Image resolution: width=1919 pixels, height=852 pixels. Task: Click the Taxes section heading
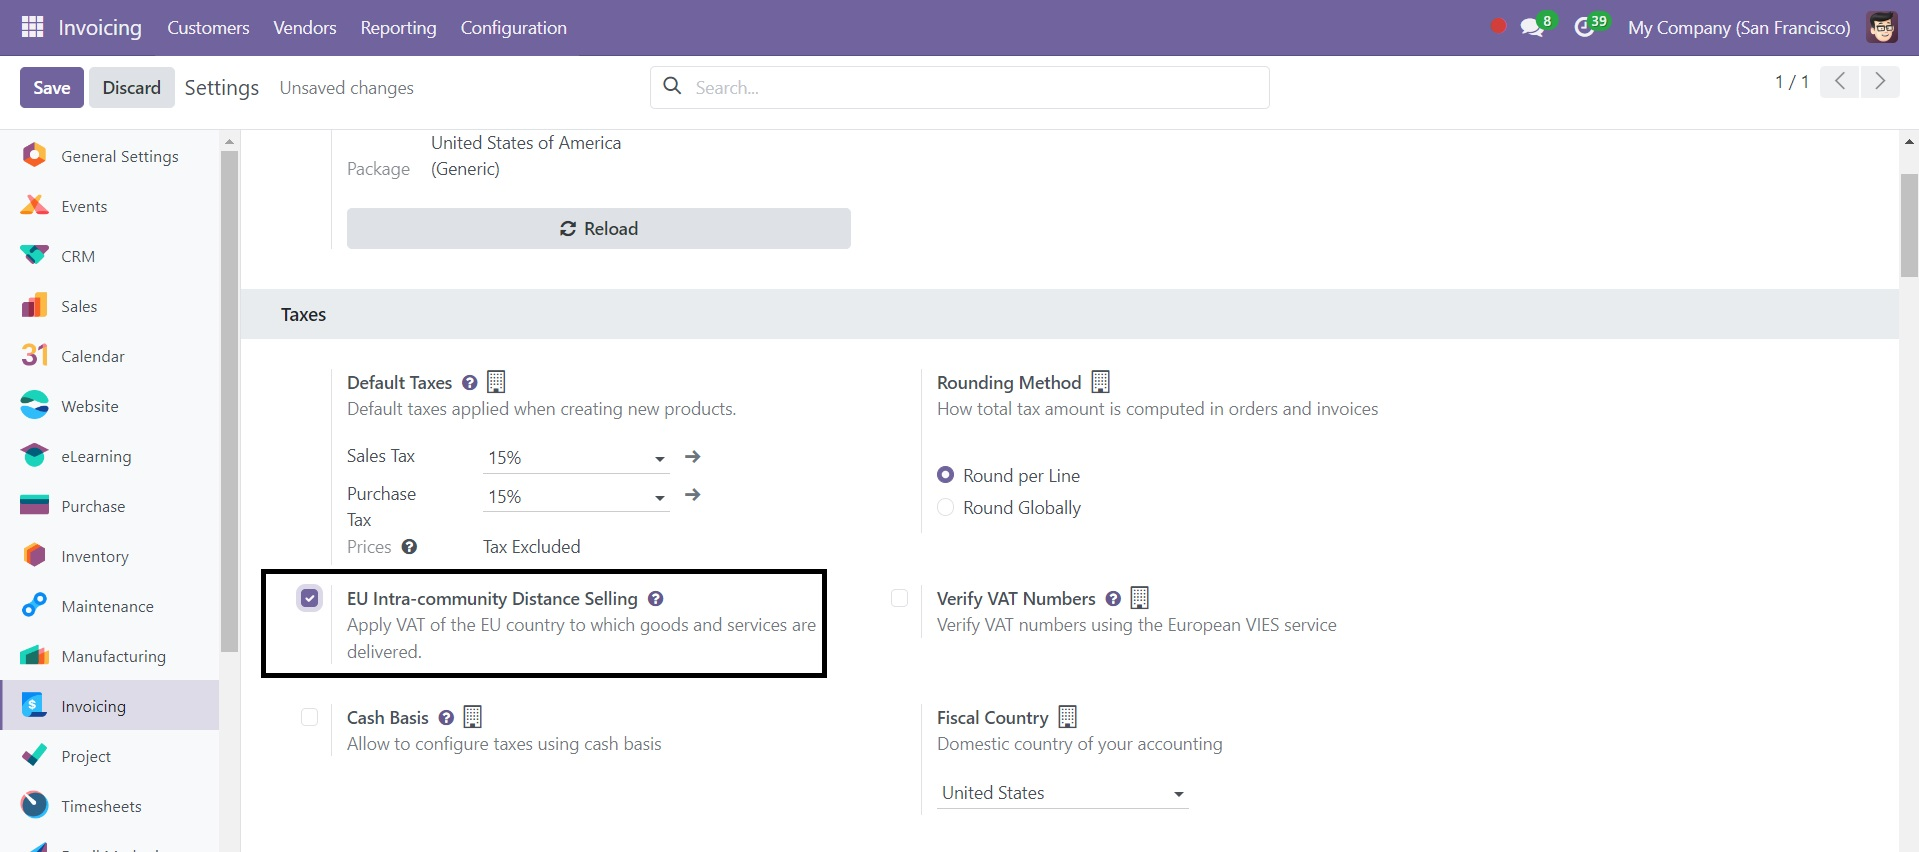(x=304, y=315)
